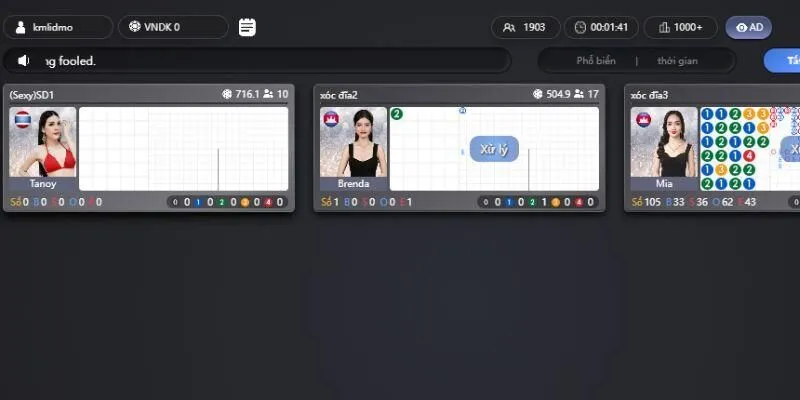Open the xóc đĩa2 table title
This screenshot has width=800, height=400.
point(339,95)
